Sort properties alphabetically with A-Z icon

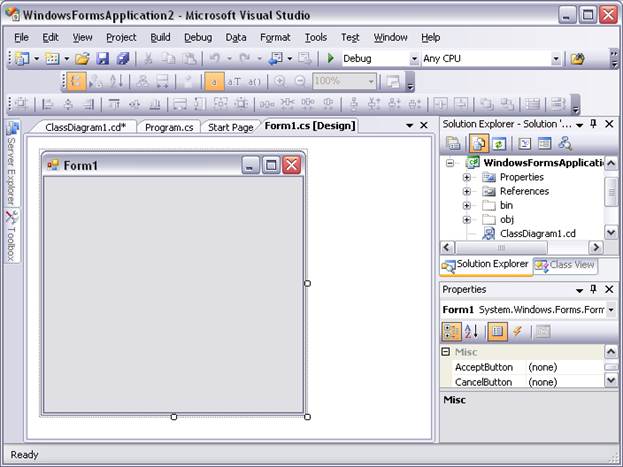point(471,331)
